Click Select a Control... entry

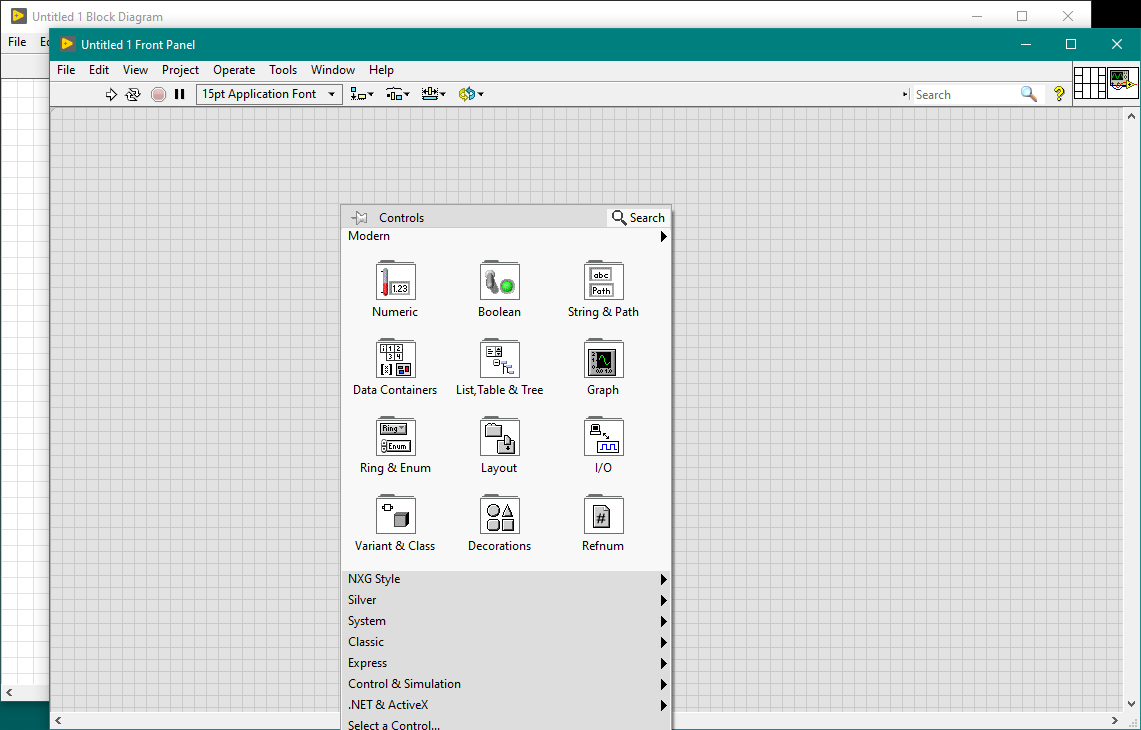pyautogui.click(x=394, y=725)
